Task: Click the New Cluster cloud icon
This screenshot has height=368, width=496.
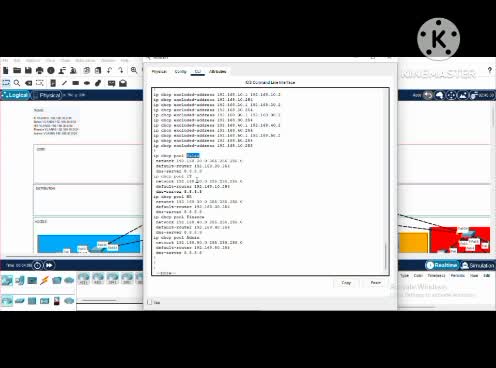Action: tap(439, 95)
